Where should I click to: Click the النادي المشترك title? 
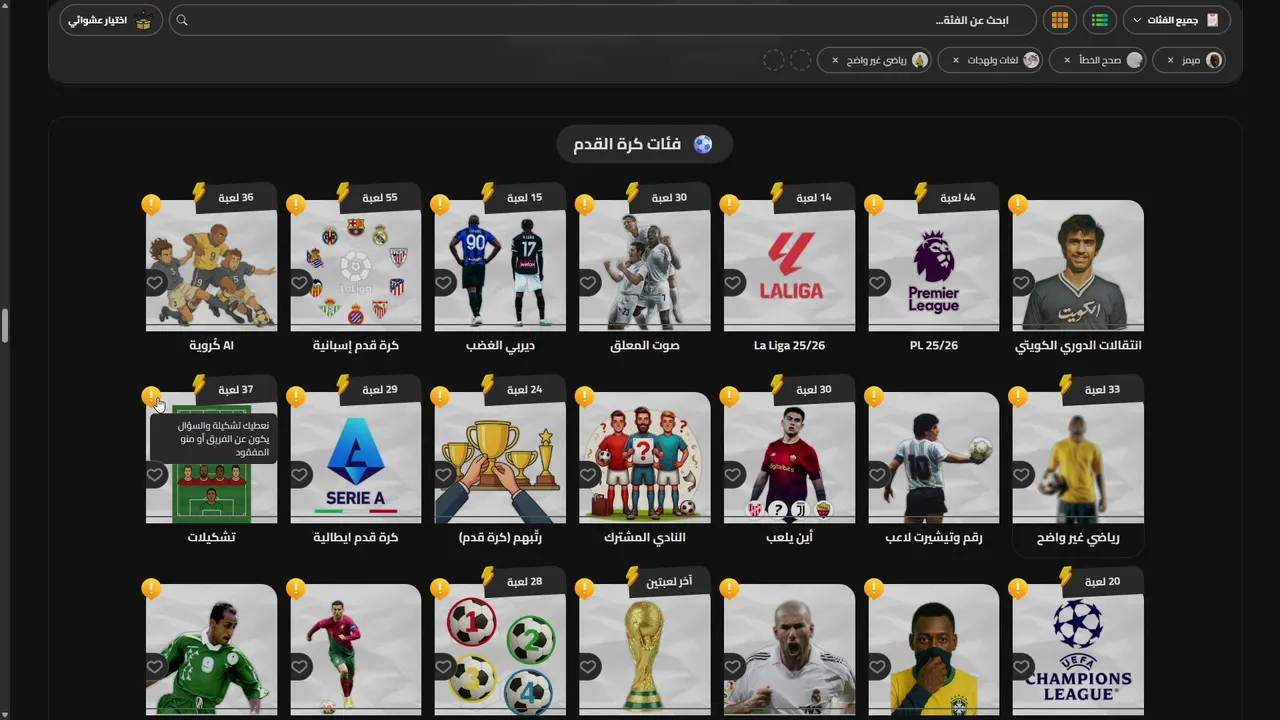(x=645, y=538)
